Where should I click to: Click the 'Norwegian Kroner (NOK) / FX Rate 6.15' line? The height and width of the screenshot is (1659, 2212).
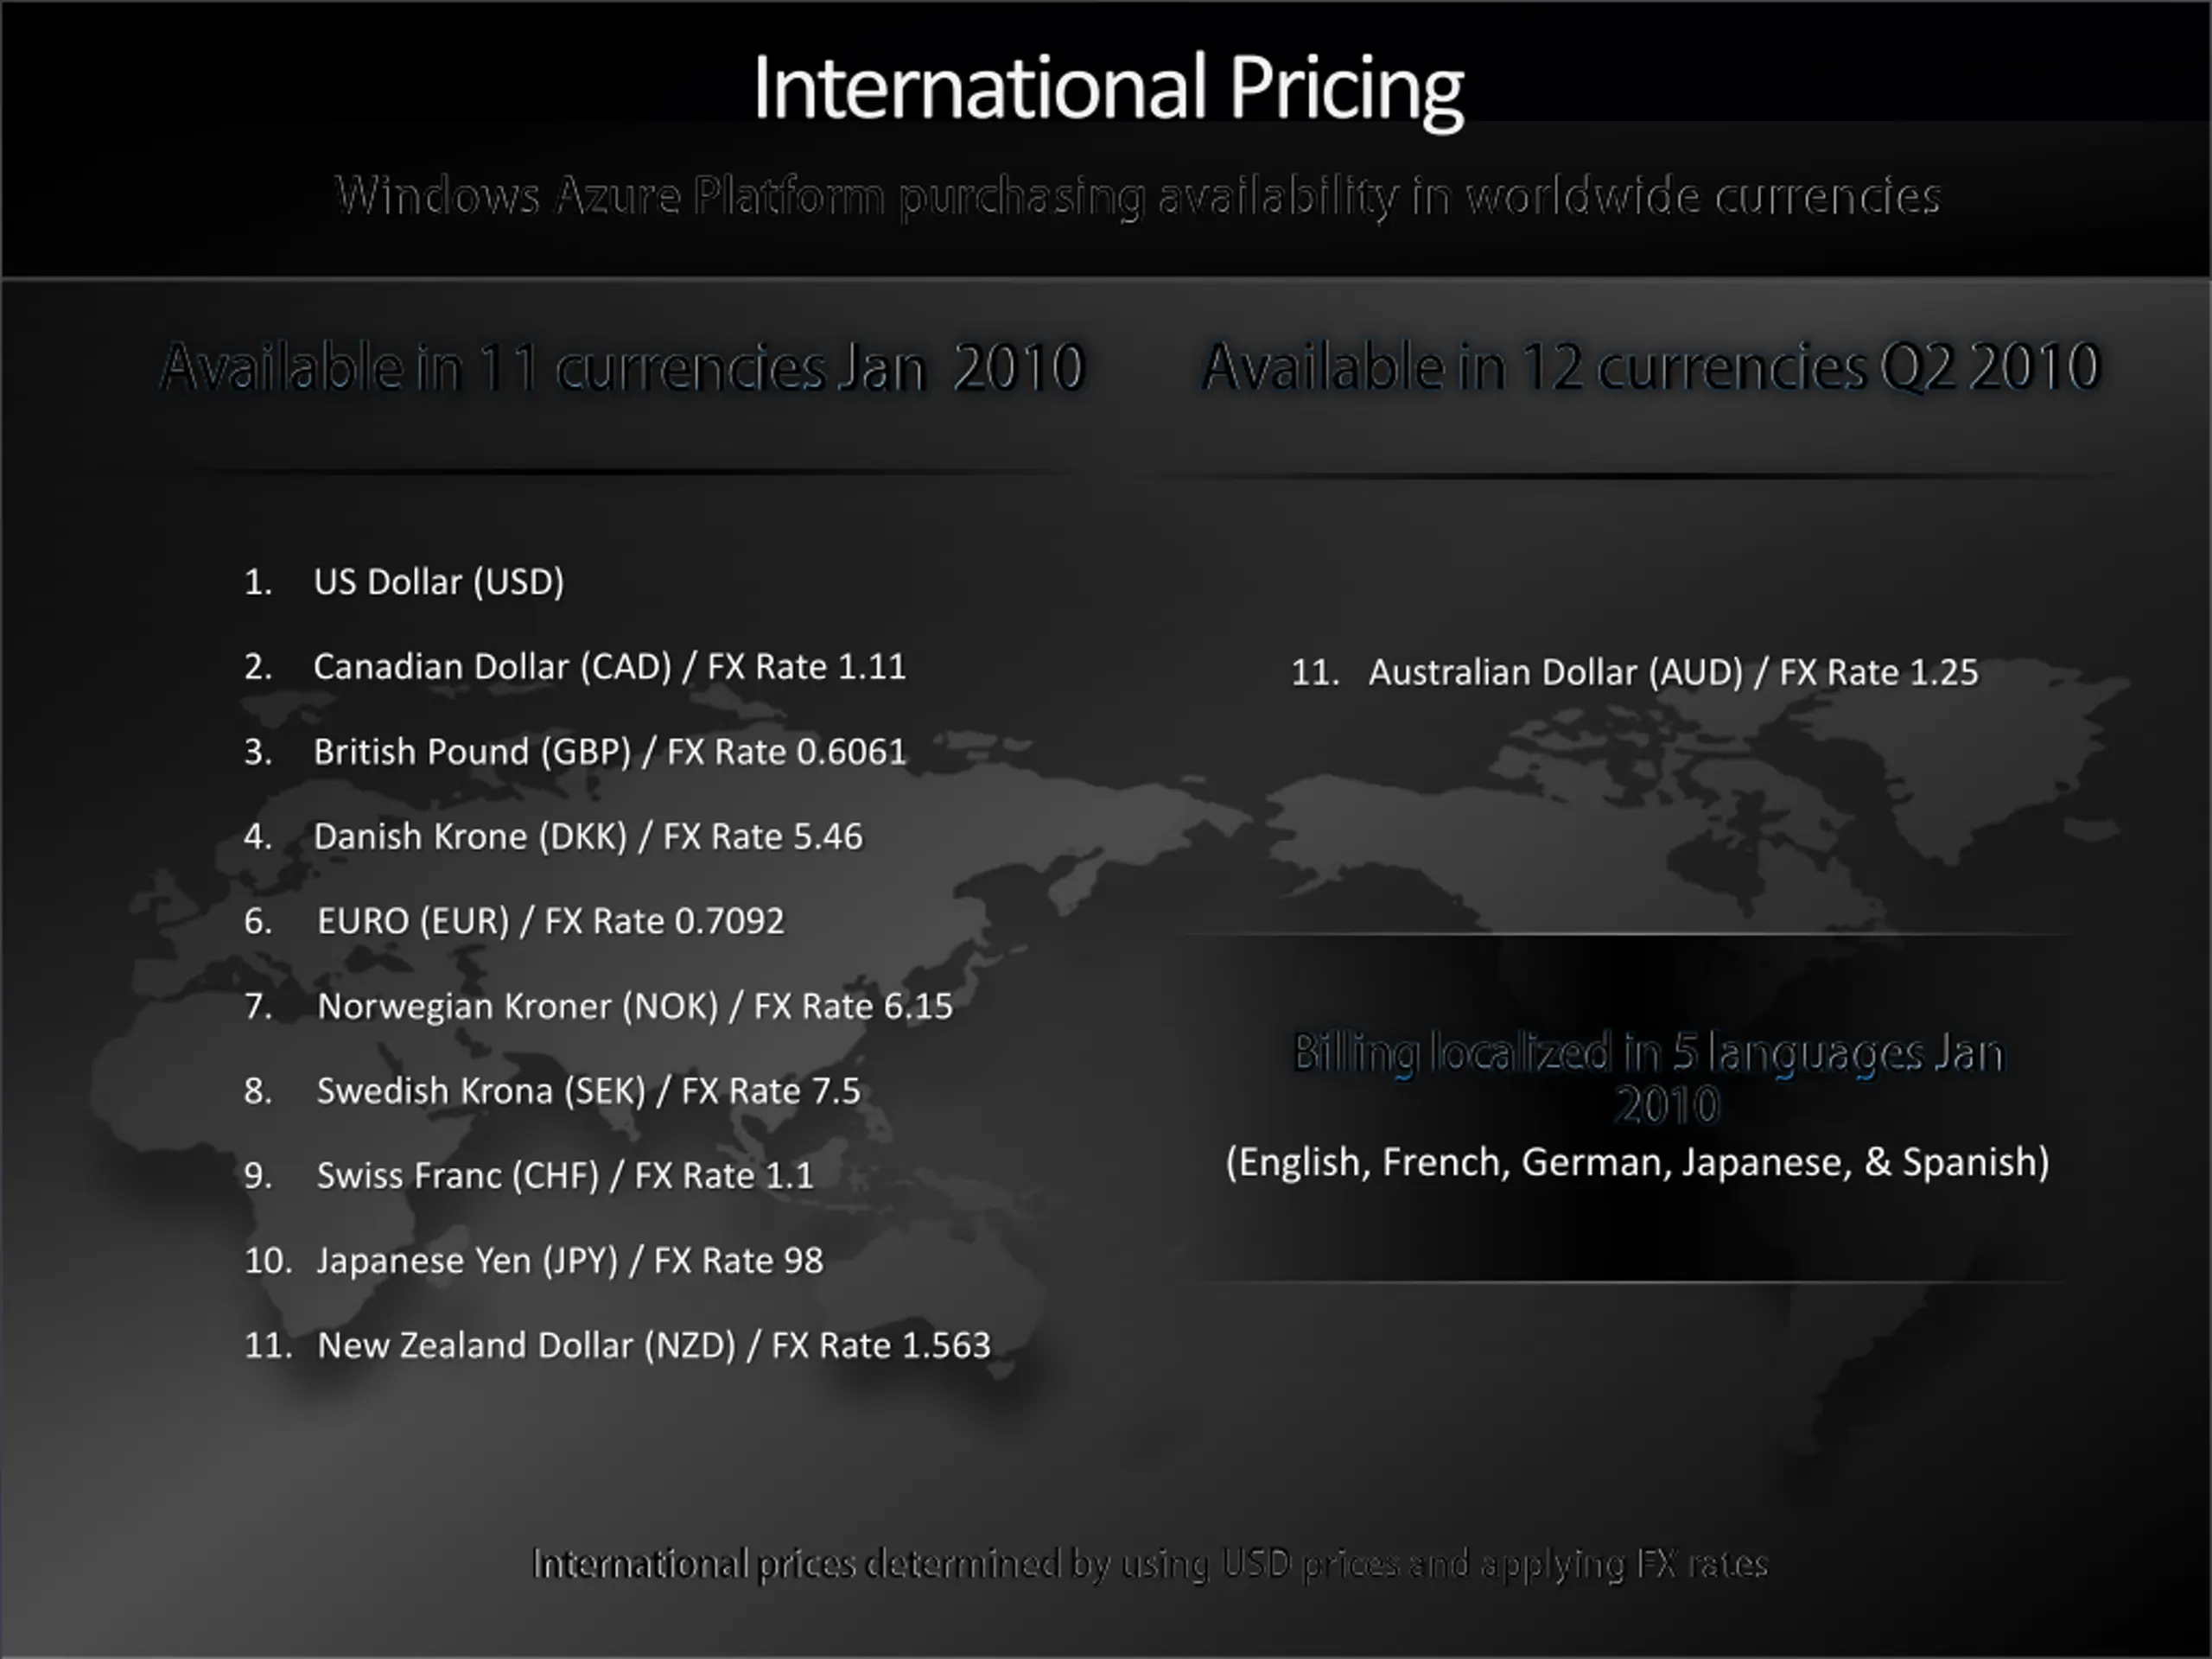[x=598, y=1006]
